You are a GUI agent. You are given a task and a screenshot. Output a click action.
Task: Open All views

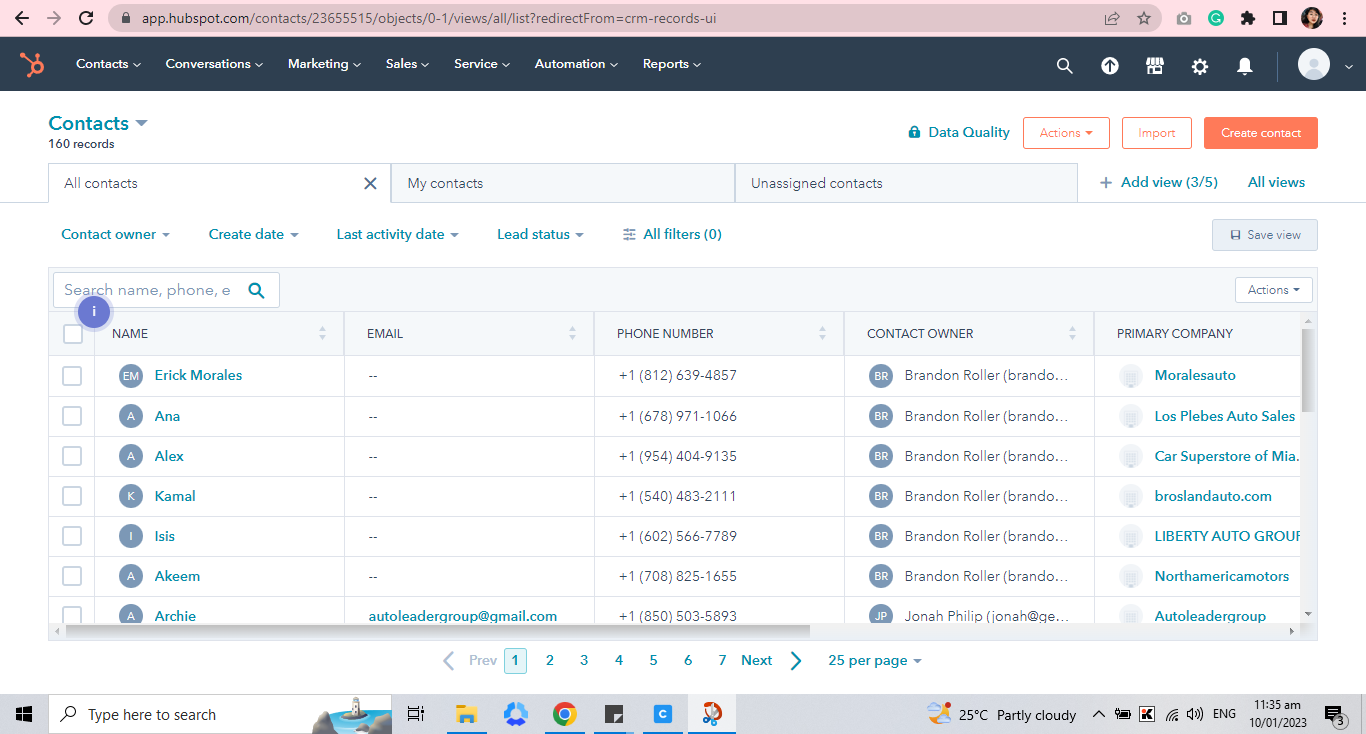(x=1276, y=183)
